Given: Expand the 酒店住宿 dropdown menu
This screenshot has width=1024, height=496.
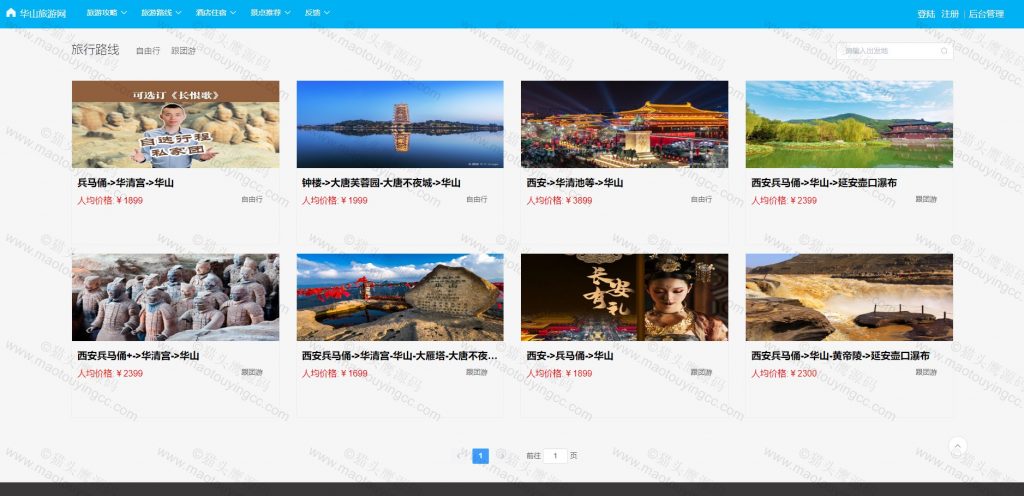Looking at the screenshot, I should (x=216, y=13).
